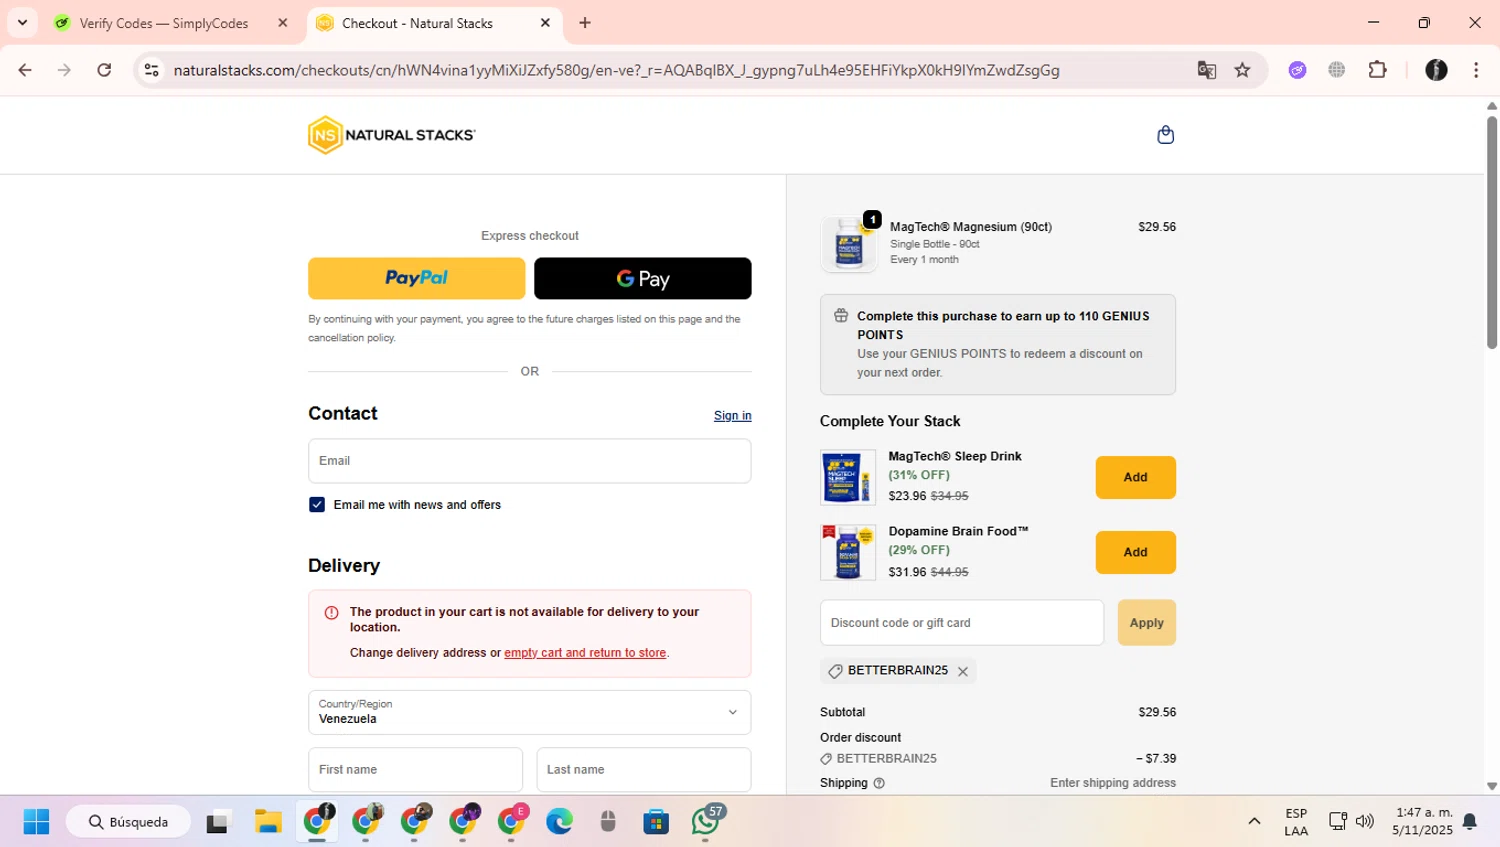Go back to the previous page
Viewport: 1500px width, 847px height.
click(25, 70)
